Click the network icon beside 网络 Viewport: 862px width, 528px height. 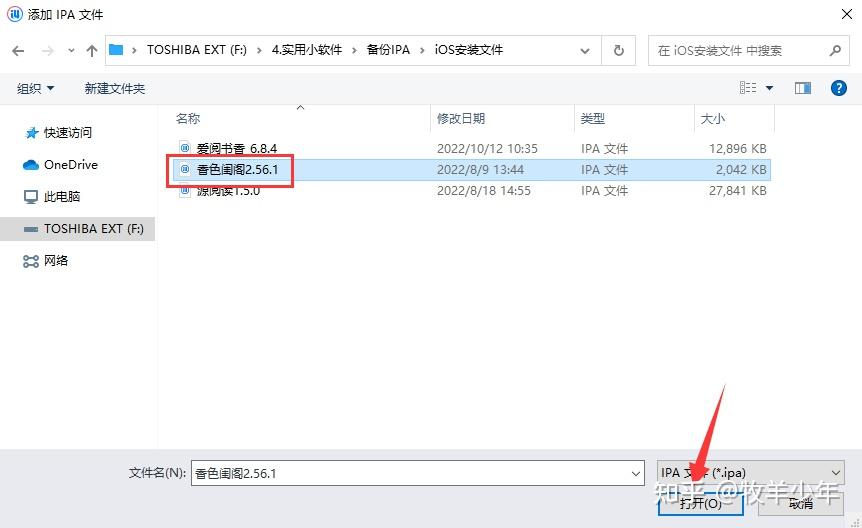pyautogui.click(x=31, y=261)
